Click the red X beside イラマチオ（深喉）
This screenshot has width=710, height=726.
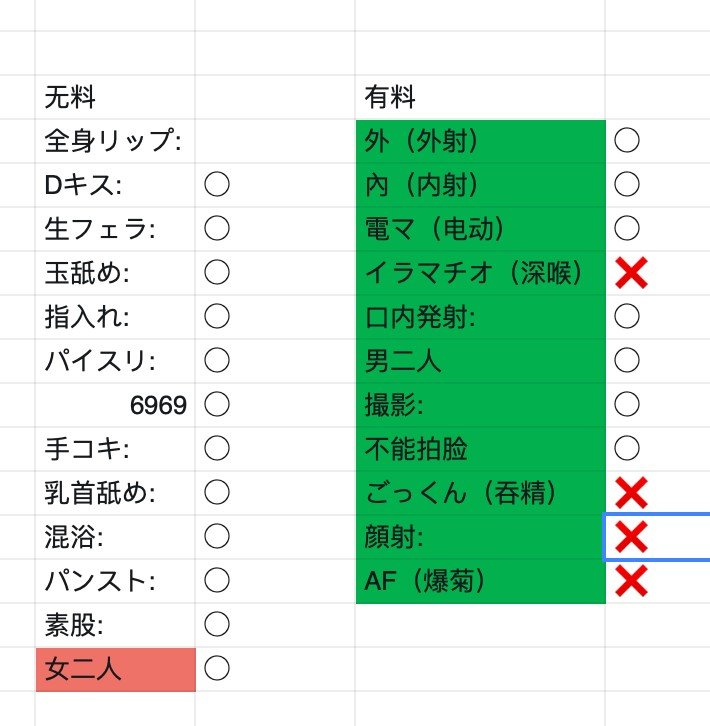631,273
